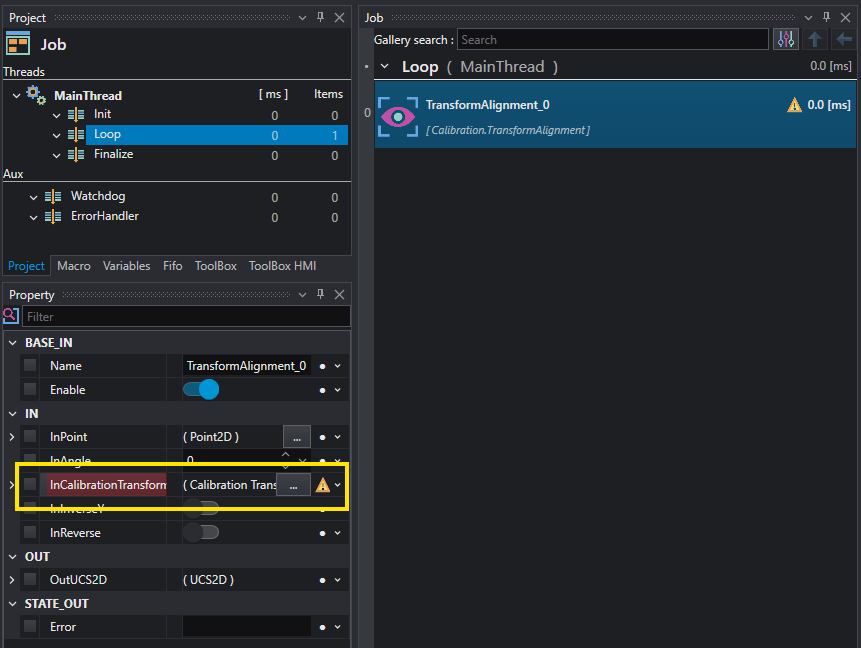Click the link dot for InPoint property

tap(322, 438)
